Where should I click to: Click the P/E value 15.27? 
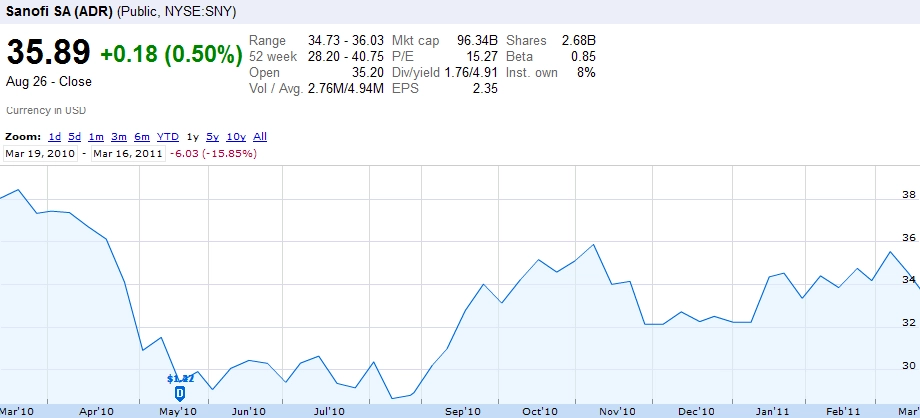click(482, 56)
